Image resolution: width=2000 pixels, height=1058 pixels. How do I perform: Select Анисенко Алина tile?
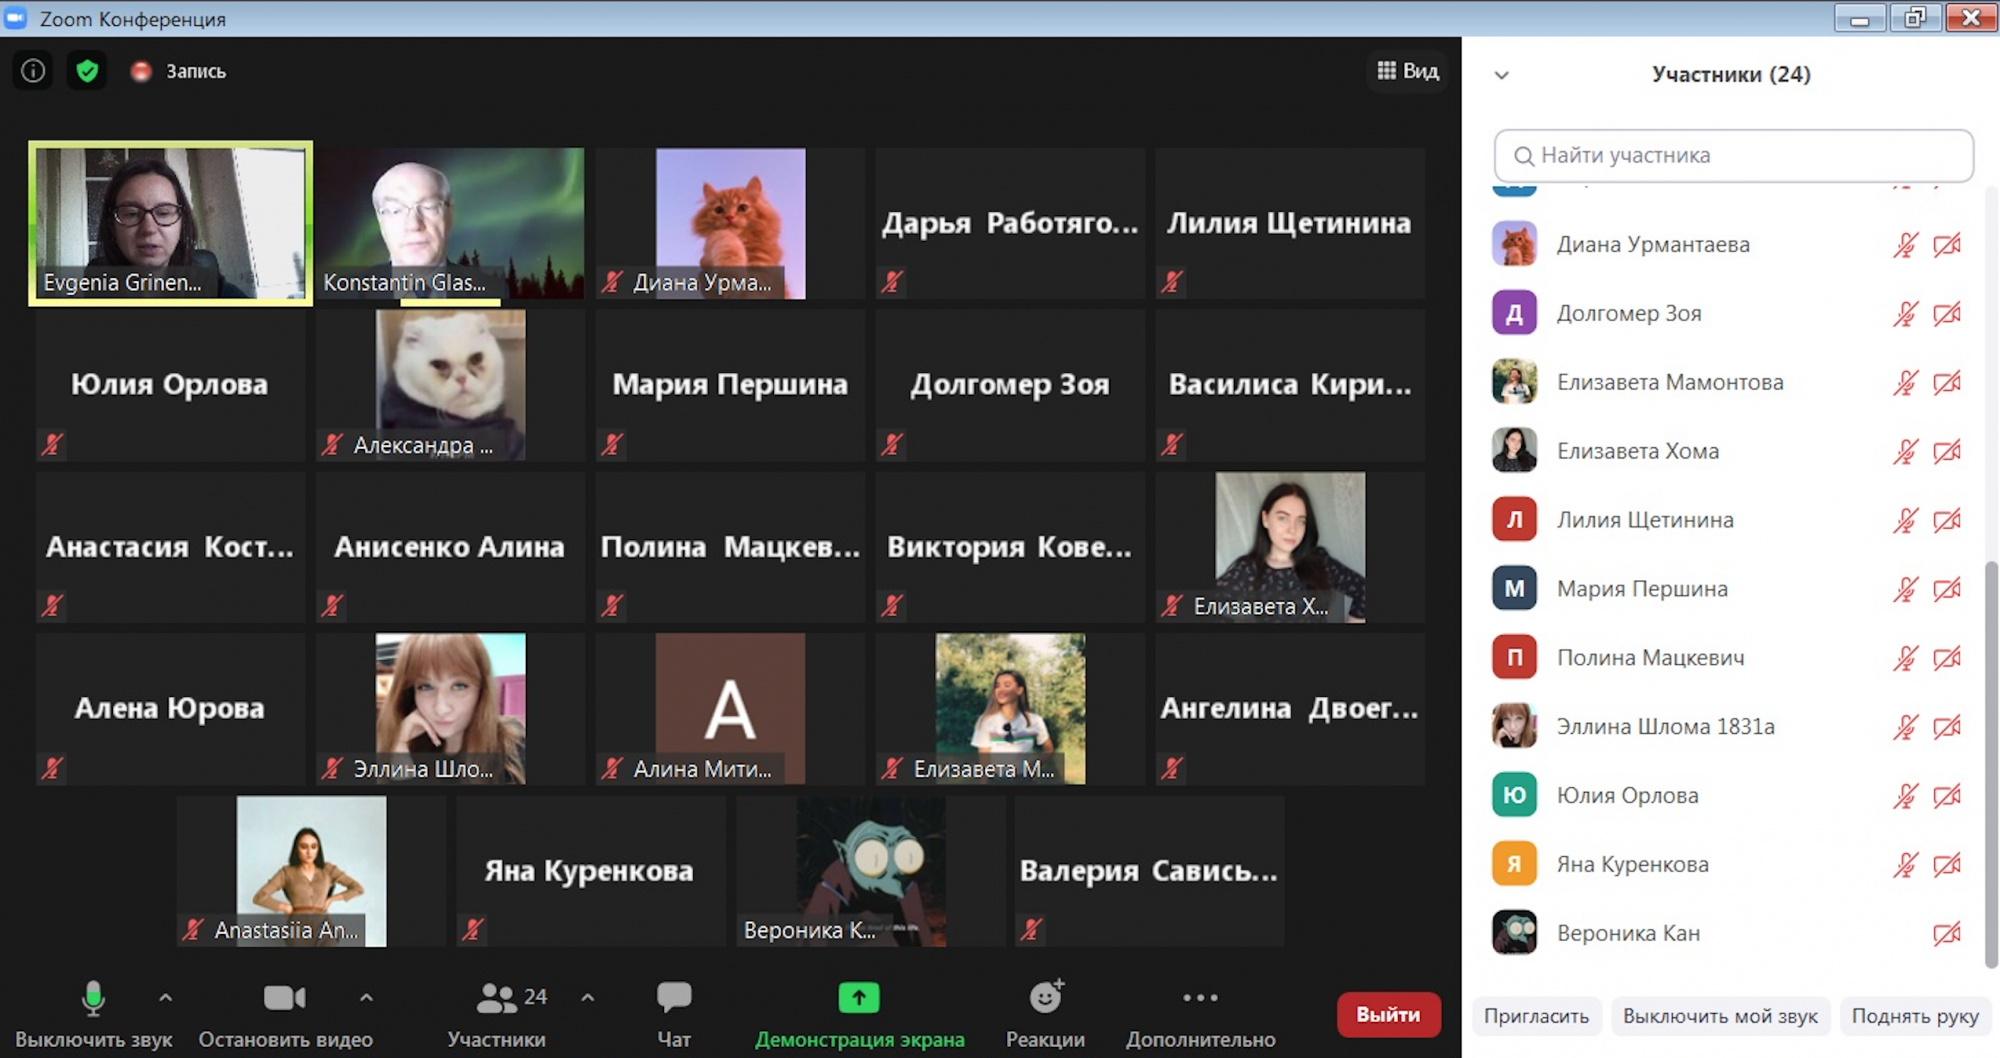[451, 547]
